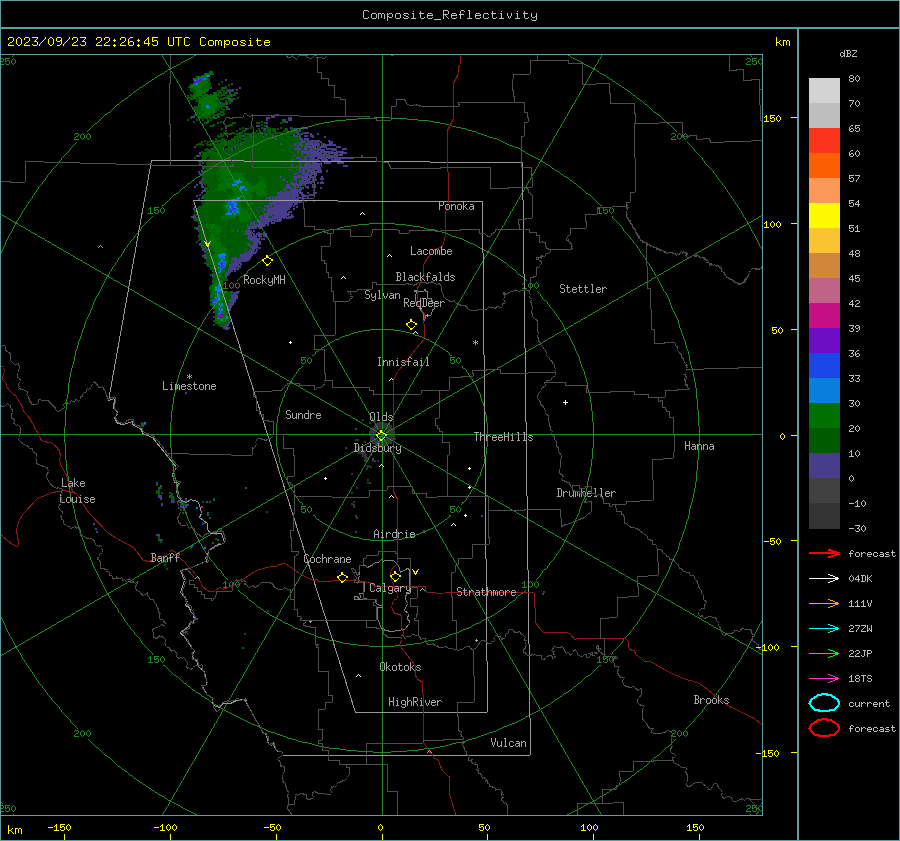The width and height of the screenshot is (900, 841).
Task: Click the 2023/09/23 22:26:45 UTC timestamp
Action: (x=99, y=42)
